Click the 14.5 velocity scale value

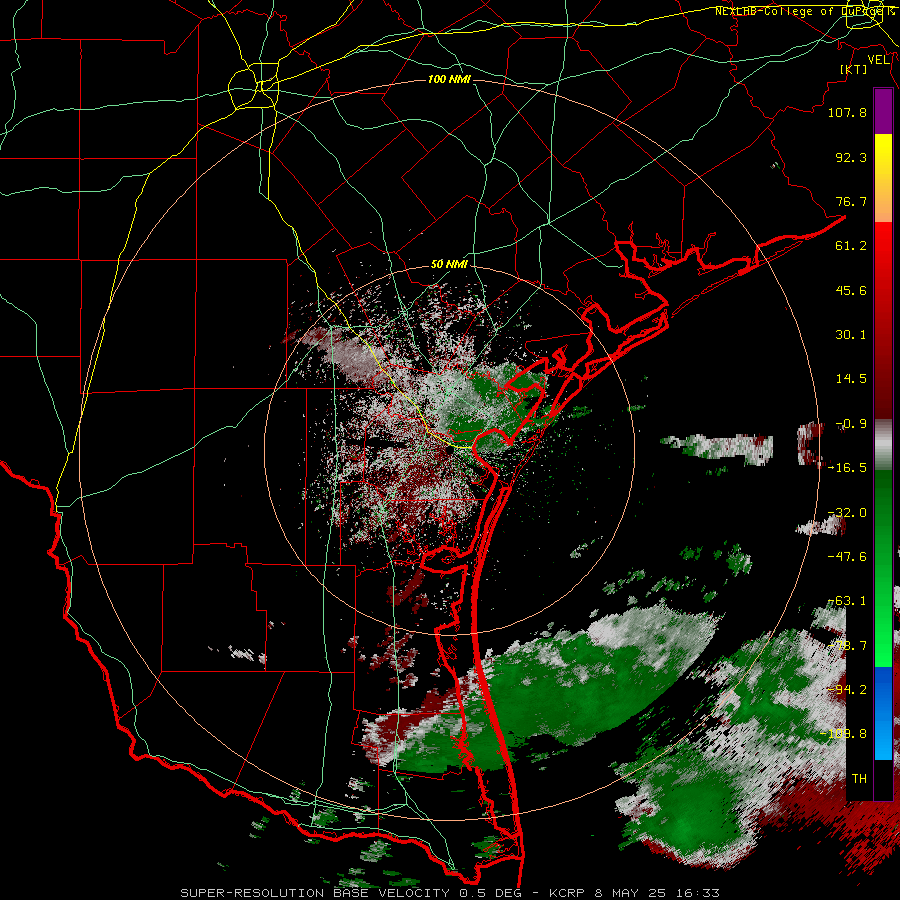click(851, 379)
